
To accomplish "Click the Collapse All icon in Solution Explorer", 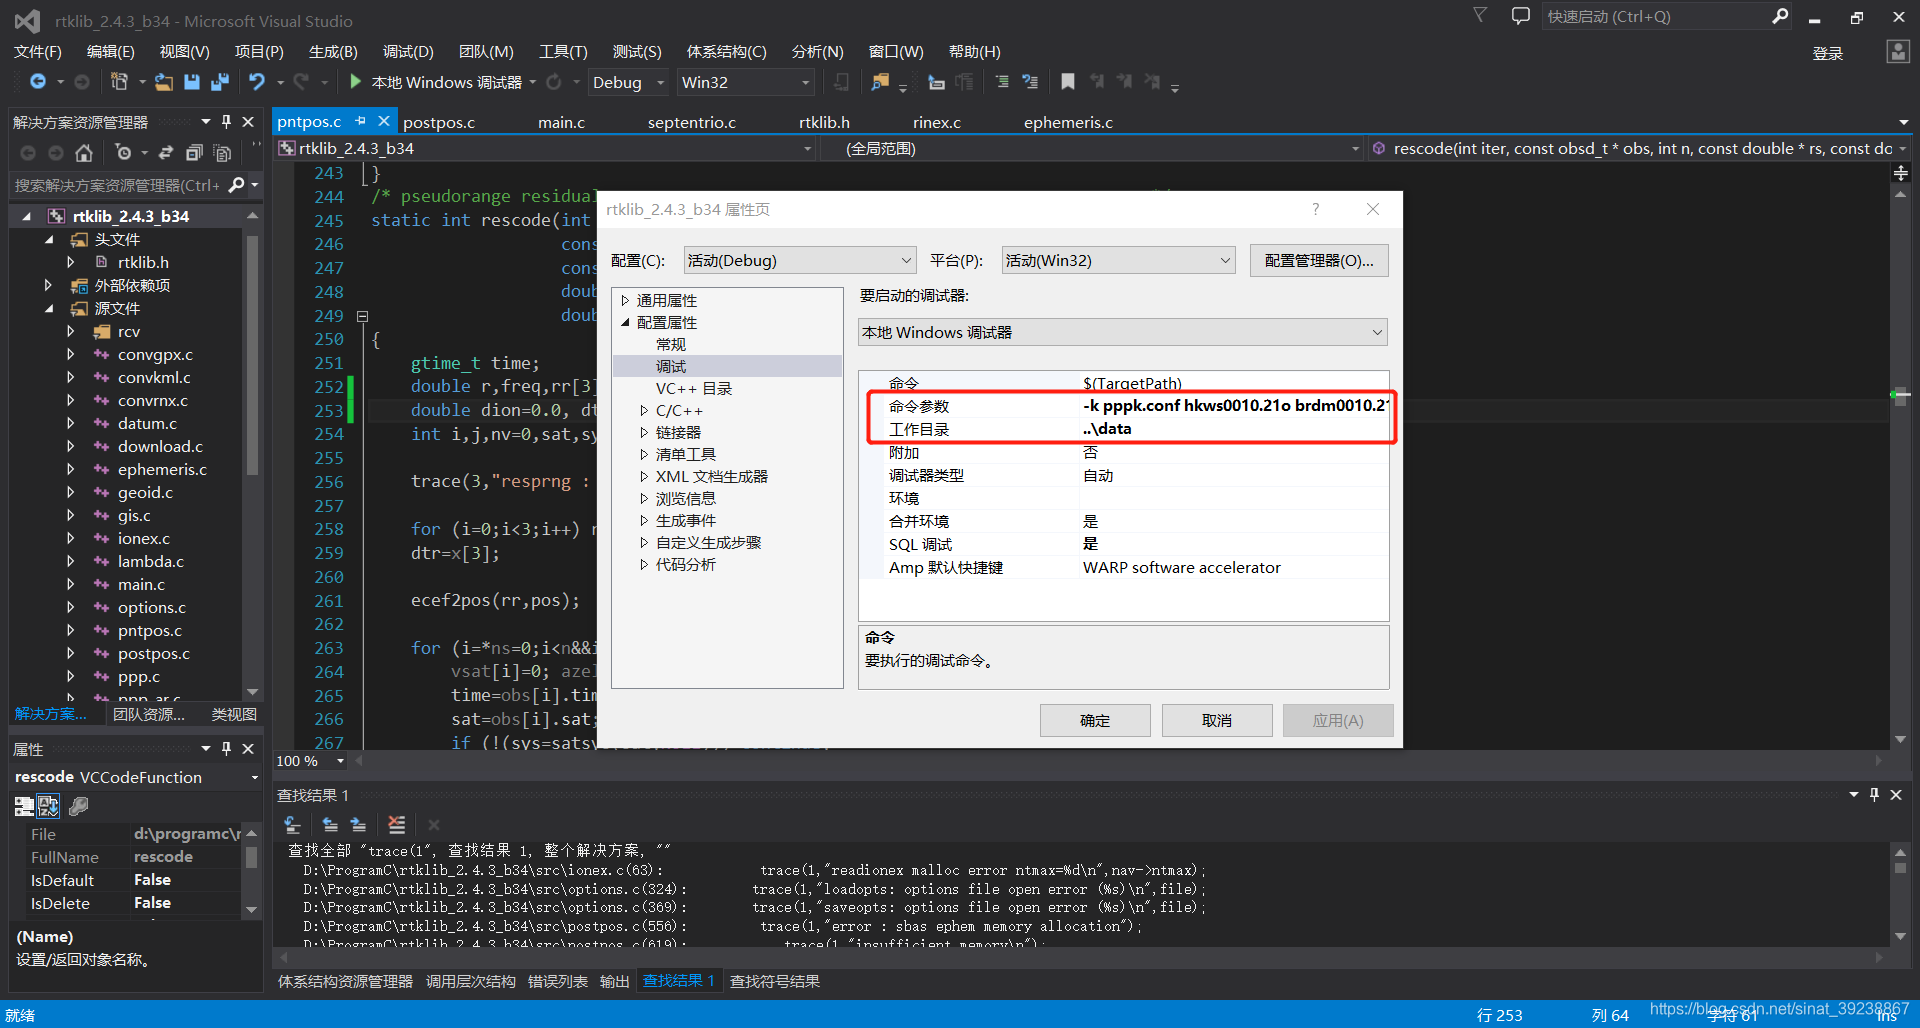I will (x=194, y=153).
